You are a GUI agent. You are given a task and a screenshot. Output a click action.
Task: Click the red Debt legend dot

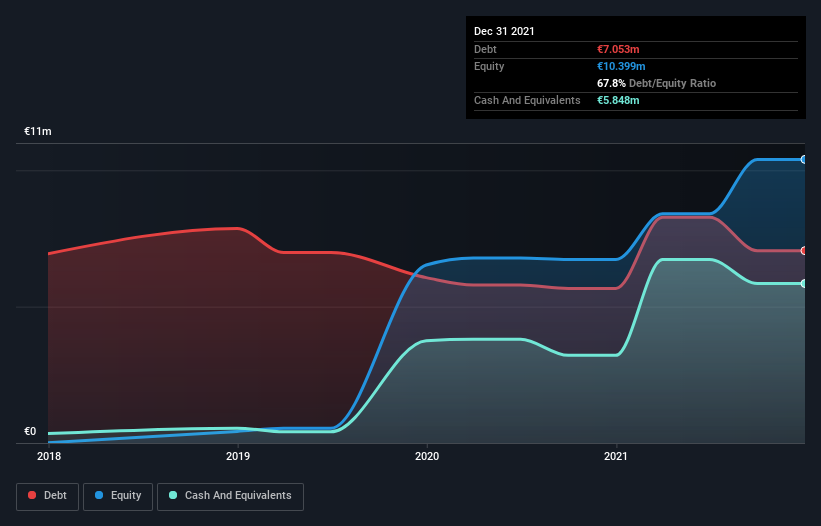(32, 495)
